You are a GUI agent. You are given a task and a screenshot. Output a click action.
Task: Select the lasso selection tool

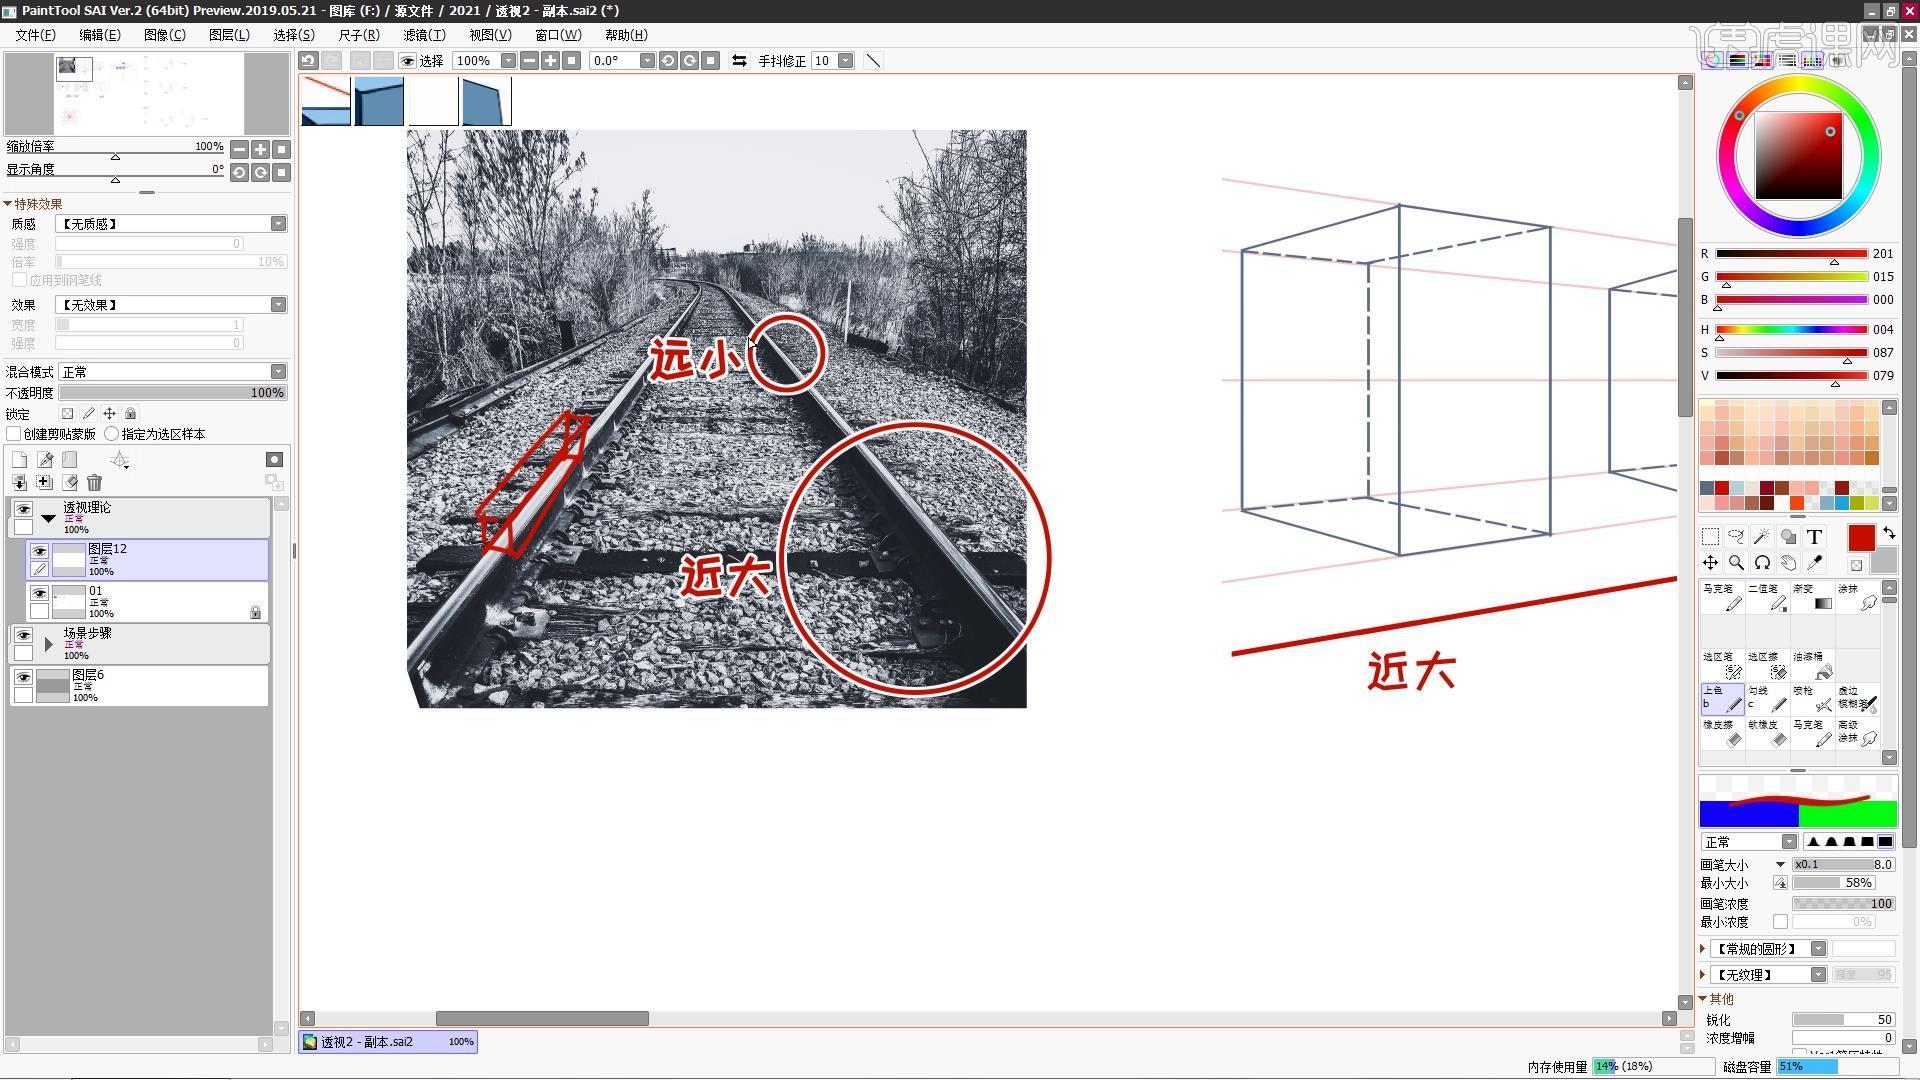(x=1736, y=537)
